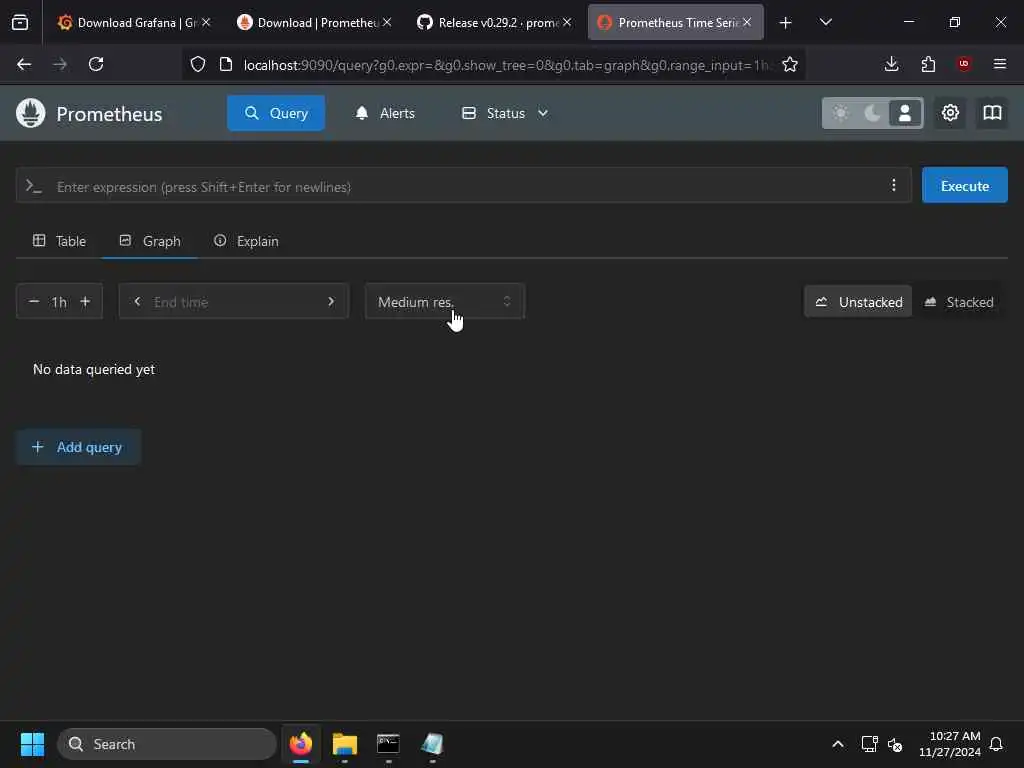Open the Firefox downloads panel
This screenshot has height=768, width=1024.
[x=891, y=64]
